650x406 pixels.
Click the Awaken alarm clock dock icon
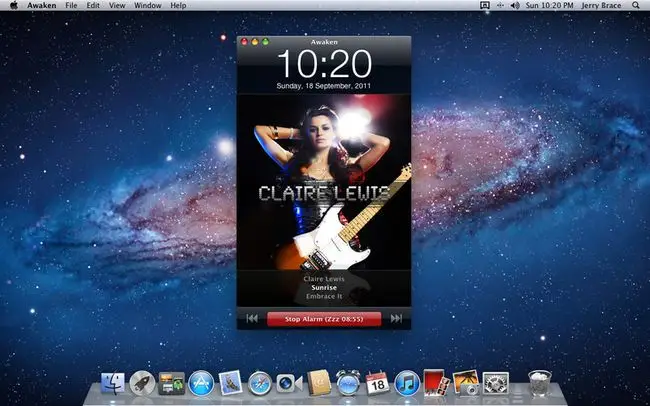[348, 382]
